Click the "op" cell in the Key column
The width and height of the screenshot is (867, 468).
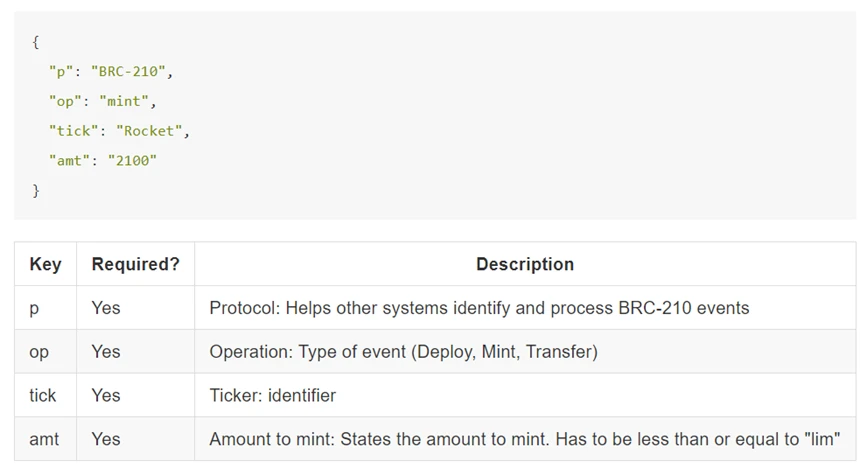coord(39,352)
